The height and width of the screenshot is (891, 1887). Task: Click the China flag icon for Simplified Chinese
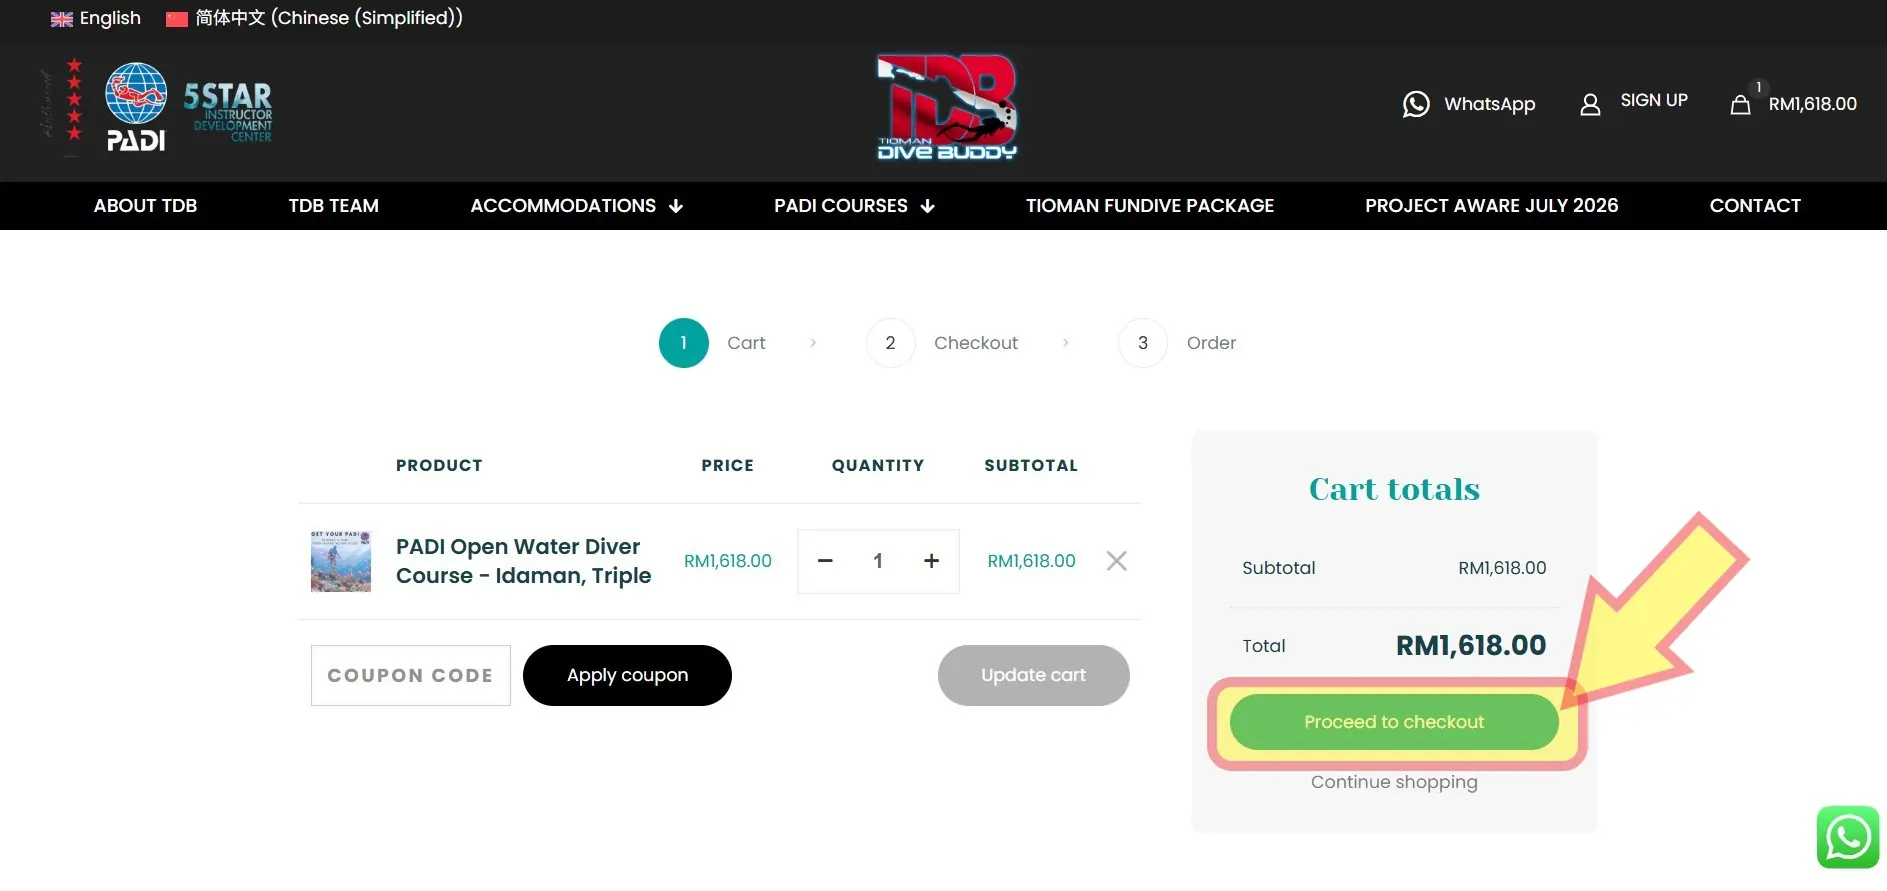click(x=177, y=19)
